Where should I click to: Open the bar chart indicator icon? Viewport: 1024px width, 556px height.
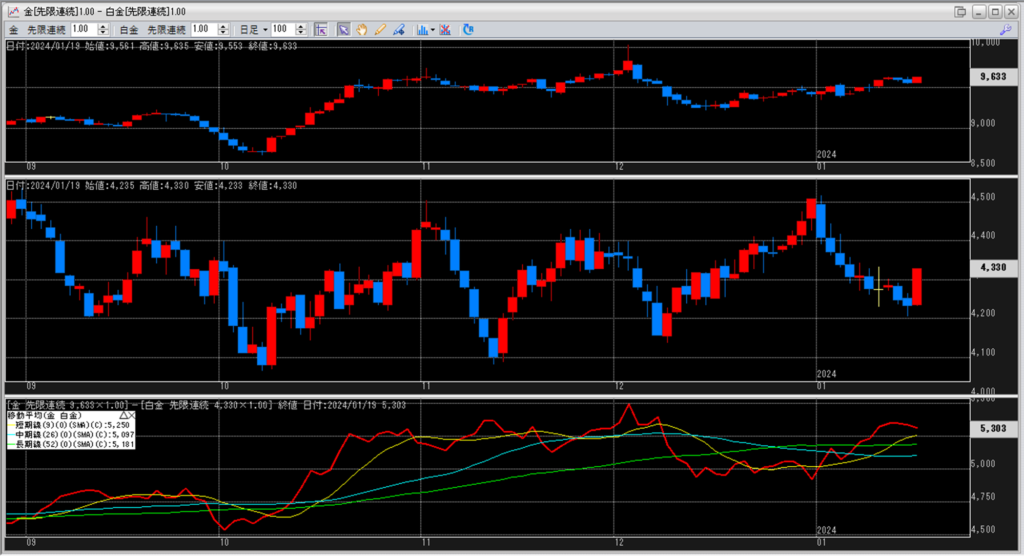(x=422, y=30)
